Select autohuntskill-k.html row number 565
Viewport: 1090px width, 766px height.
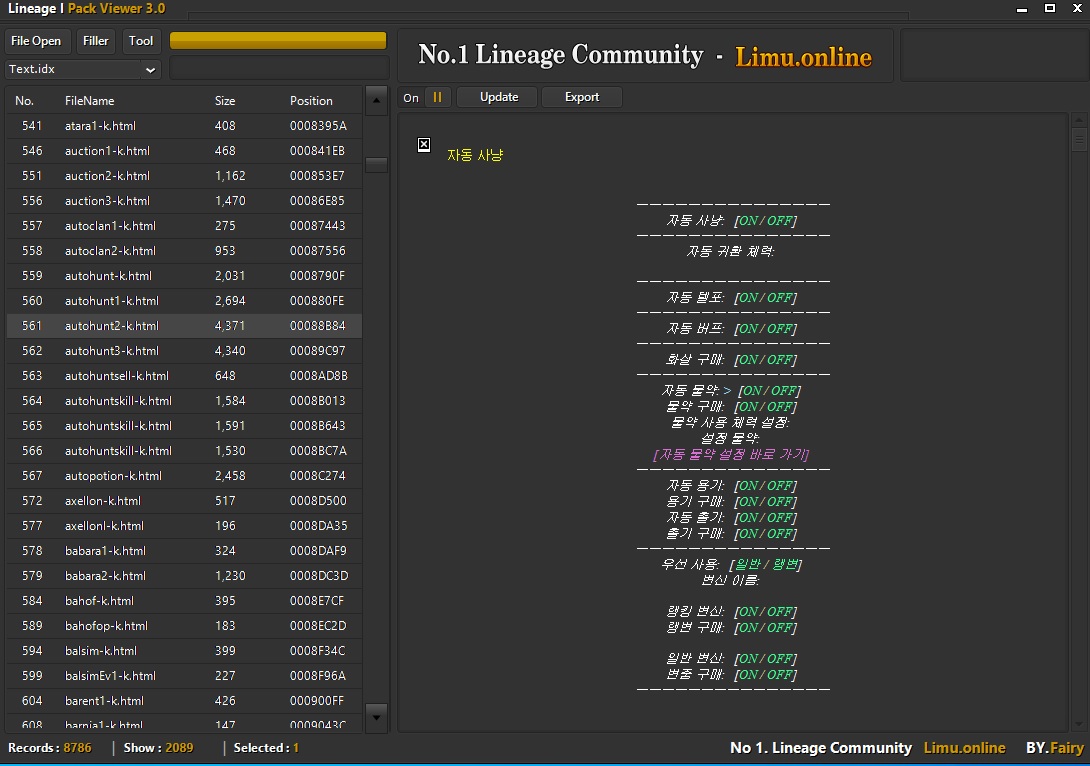coord(184,426)
